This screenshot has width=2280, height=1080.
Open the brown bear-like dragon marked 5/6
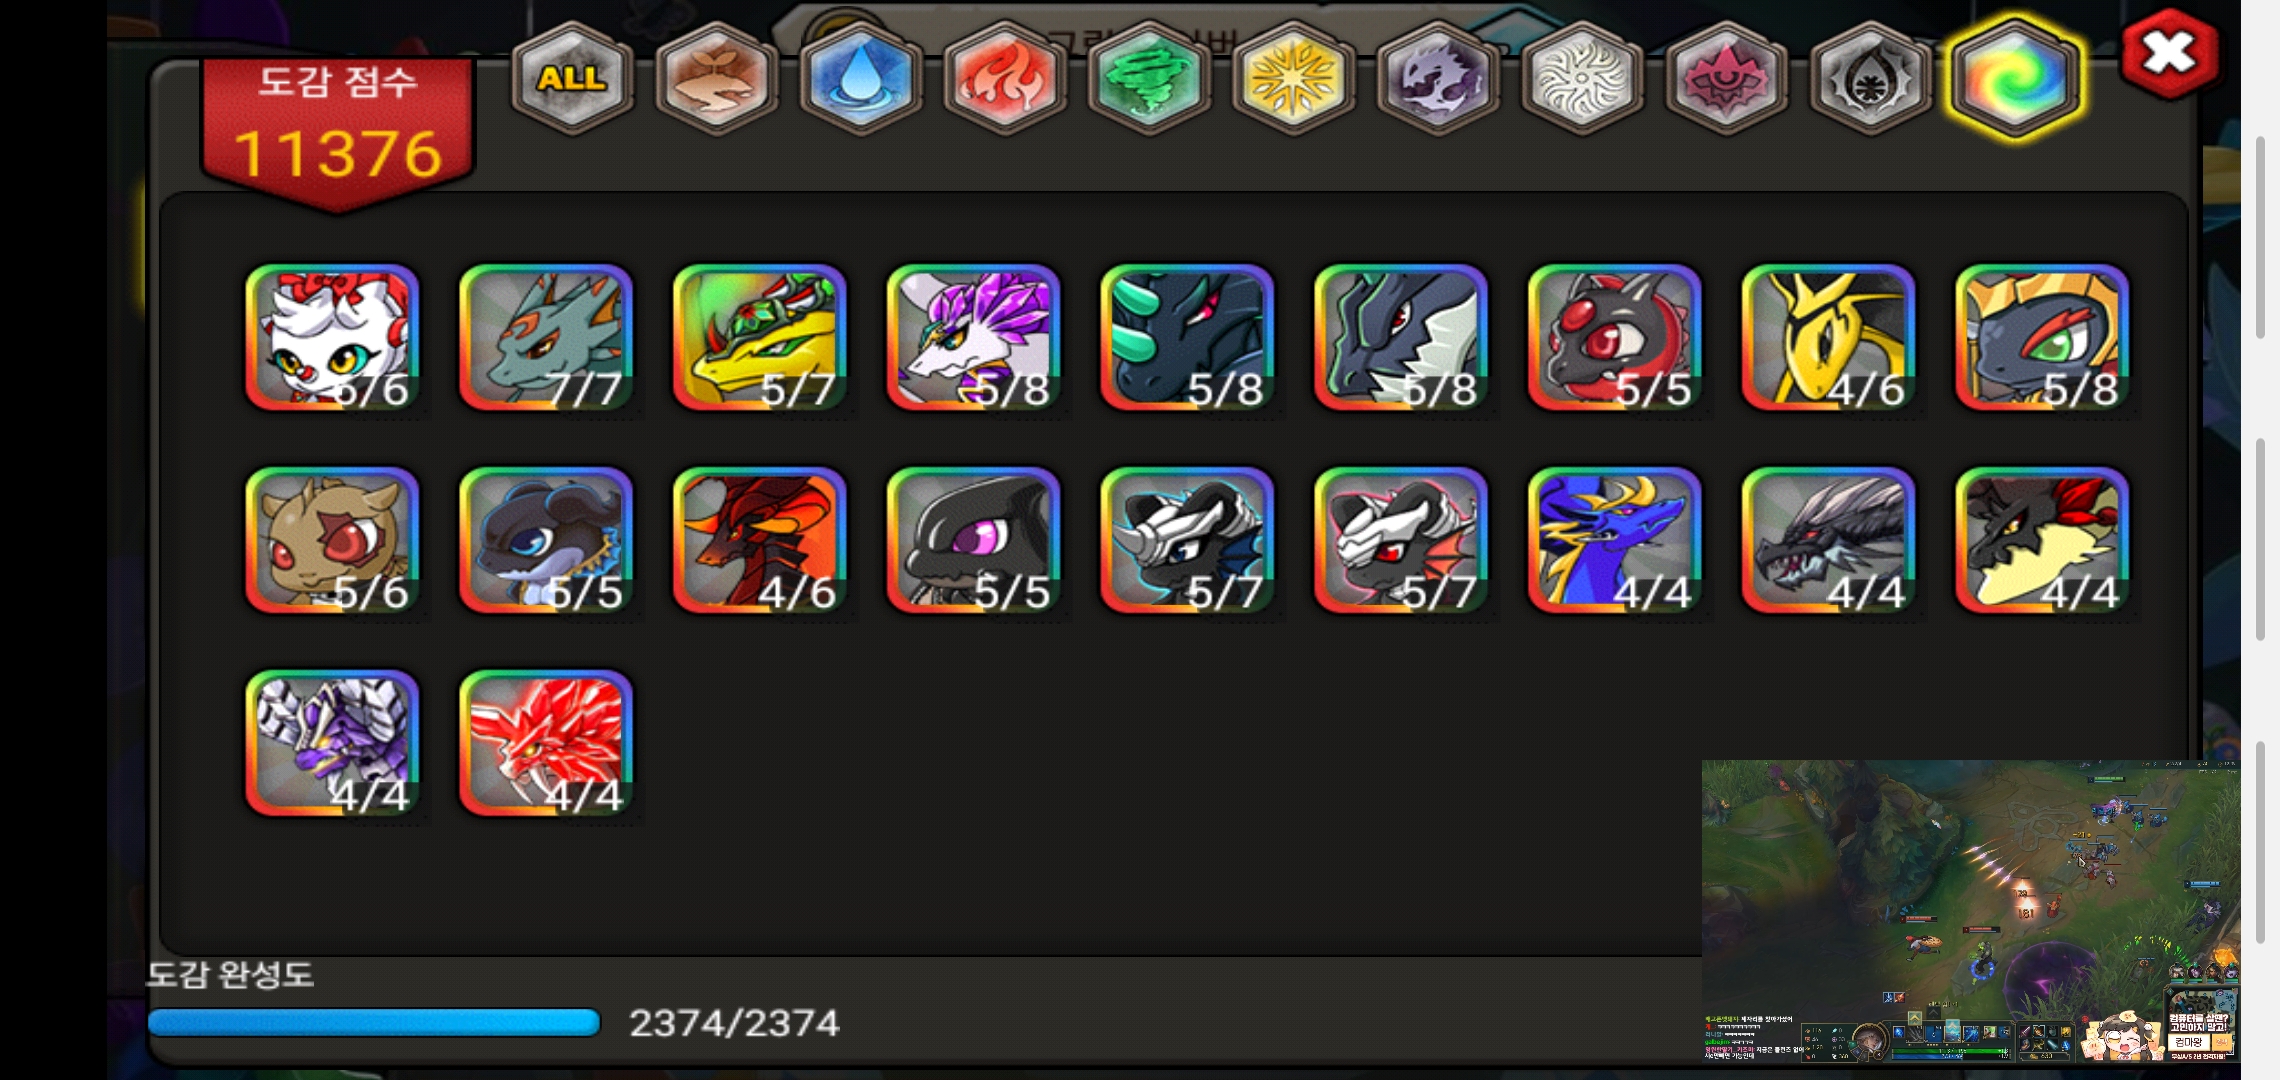[332, 540]
